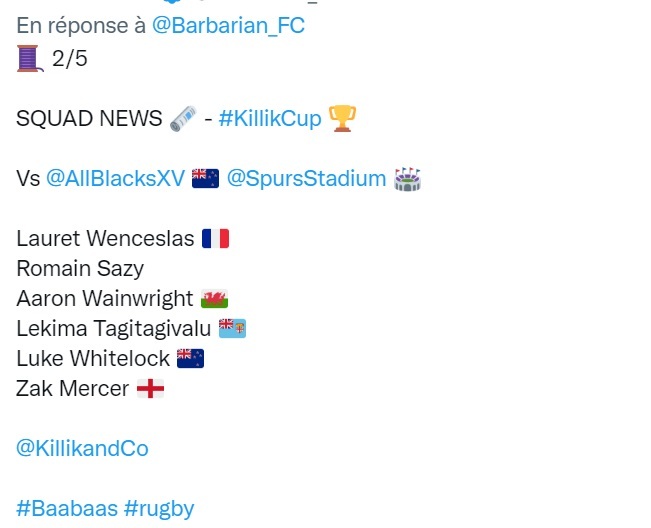This screenshot has height=528, width=651.
Task: Click the Welsh flag beside Aaron Wainwright
Action: tap(214, 299)
